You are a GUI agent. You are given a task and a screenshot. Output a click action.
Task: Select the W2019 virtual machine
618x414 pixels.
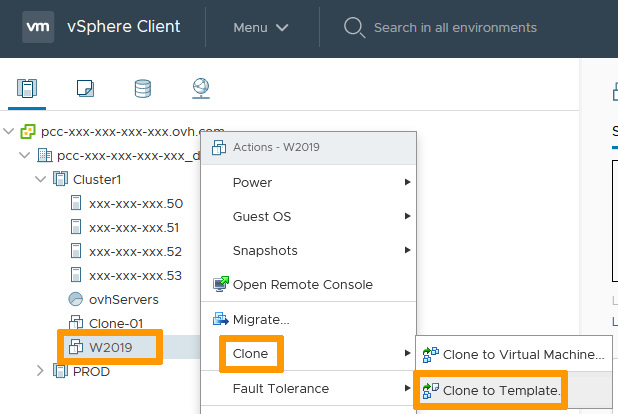(x=110, y=347)
